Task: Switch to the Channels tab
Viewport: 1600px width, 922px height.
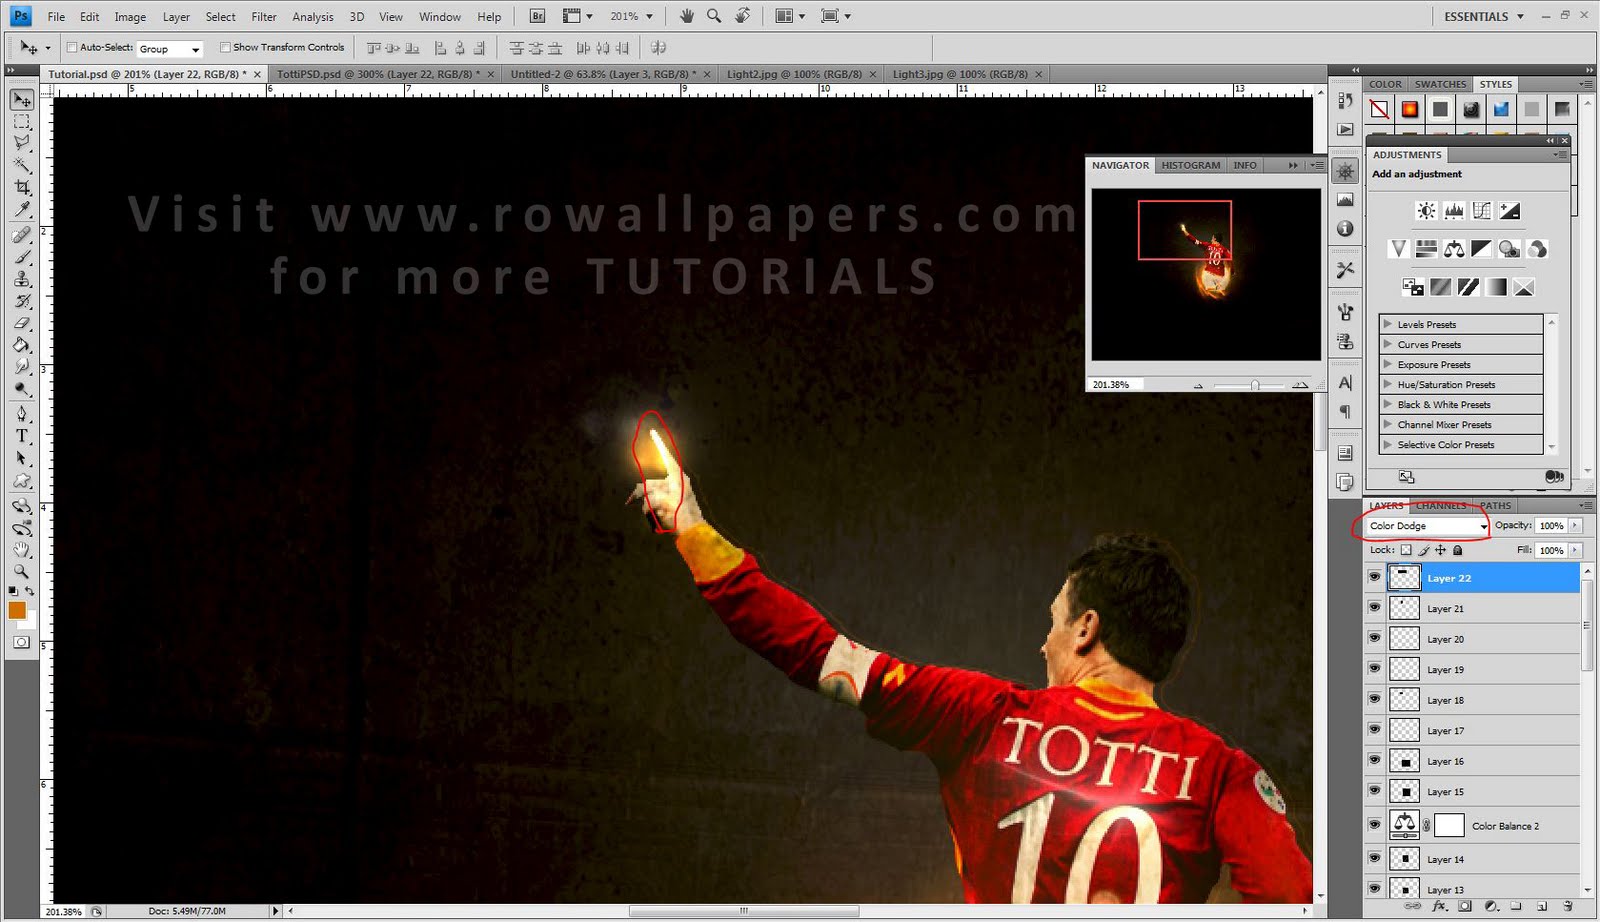Action: pyautogui.click(x=1441, y=505)
